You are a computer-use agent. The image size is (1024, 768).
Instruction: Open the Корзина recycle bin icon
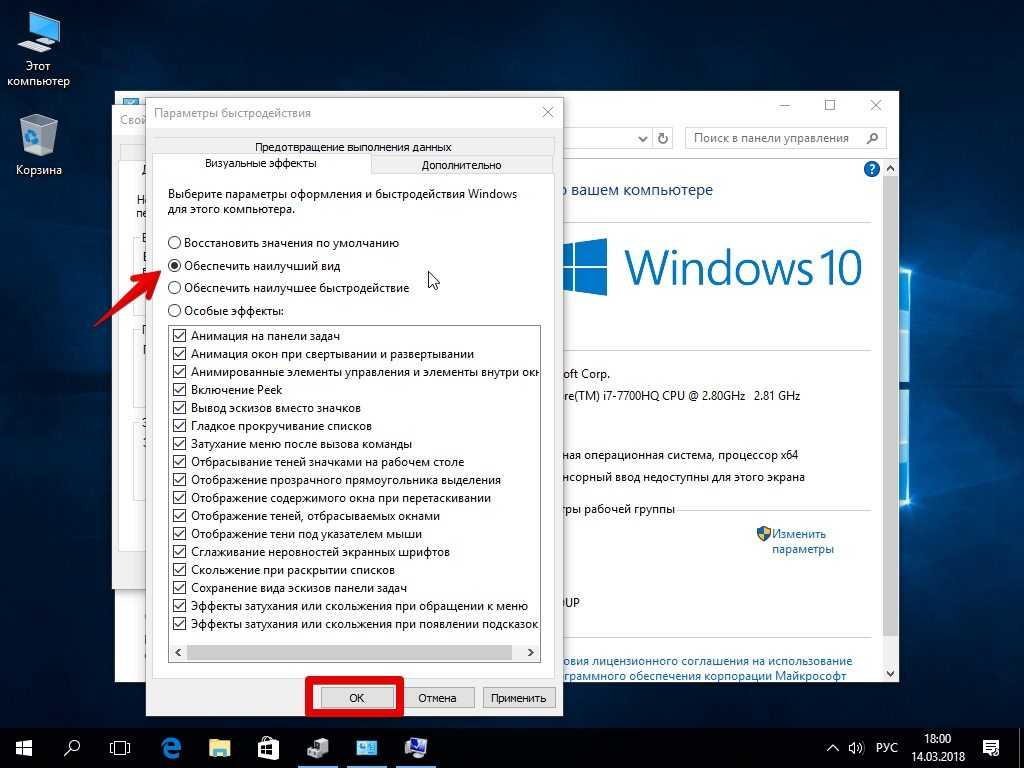tap(38, 146)
